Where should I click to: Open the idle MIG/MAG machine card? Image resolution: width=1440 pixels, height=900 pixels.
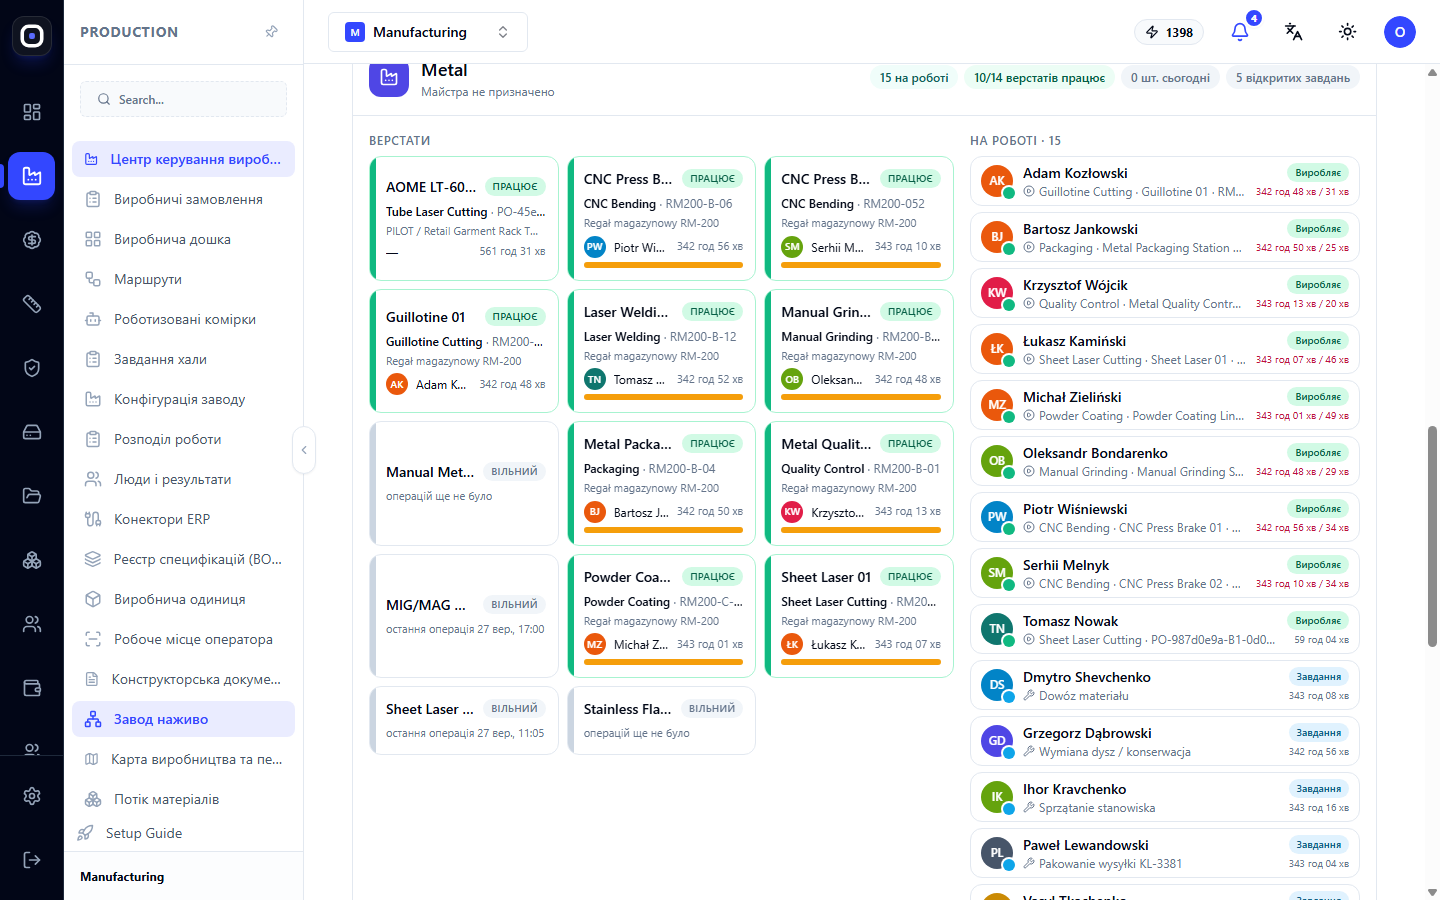464,616
